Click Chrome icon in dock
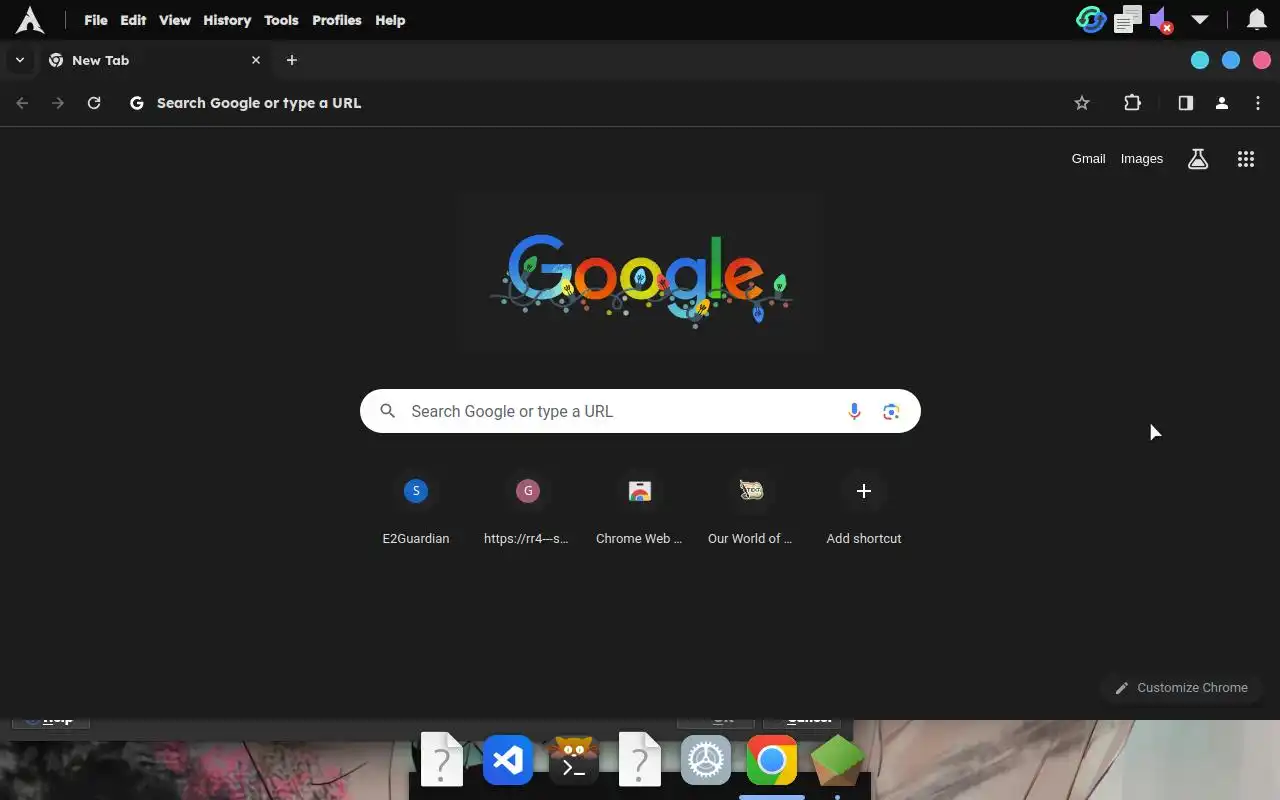1280x800 pixels. pos(772,761)
